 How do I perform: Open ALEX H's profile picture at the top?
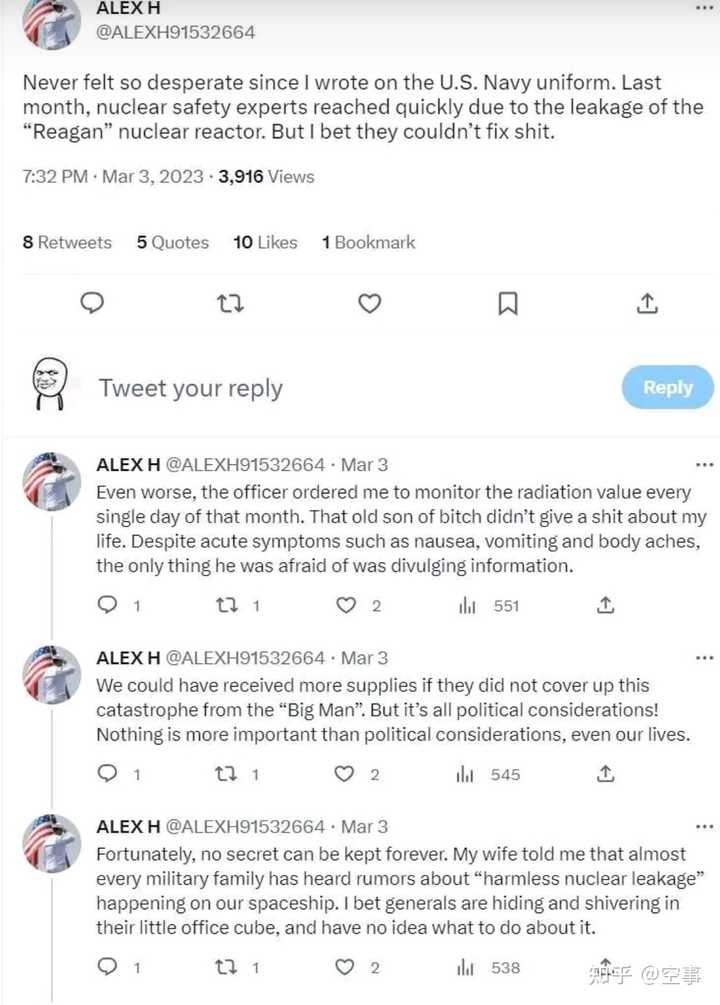point(51,21)
